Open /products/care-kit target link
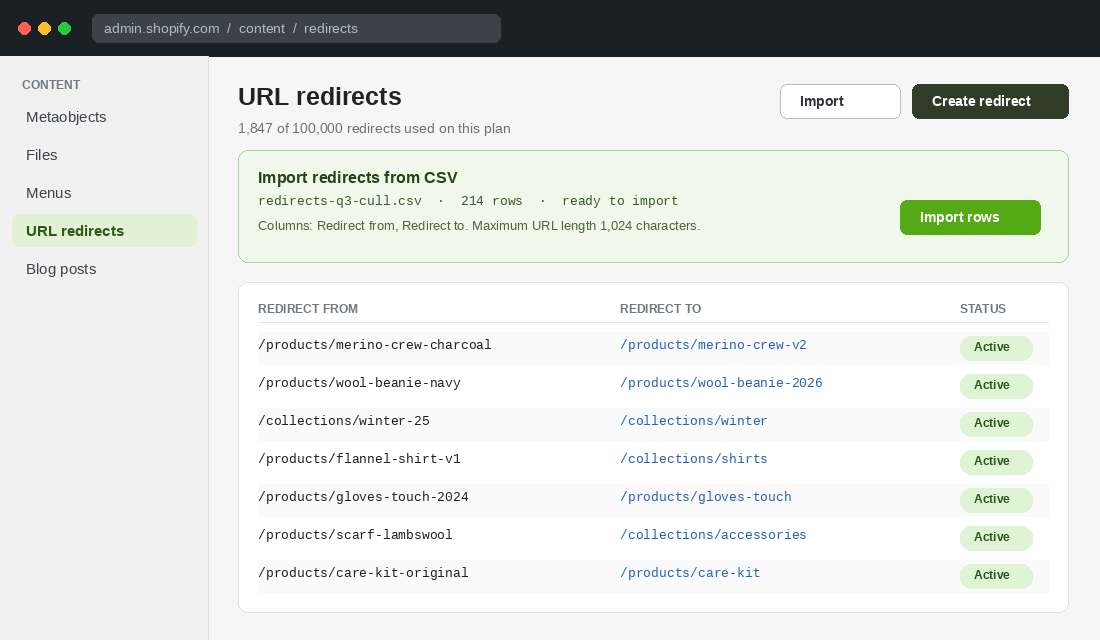This screenshot has width=1100, height=640. [x=690, y=572]
